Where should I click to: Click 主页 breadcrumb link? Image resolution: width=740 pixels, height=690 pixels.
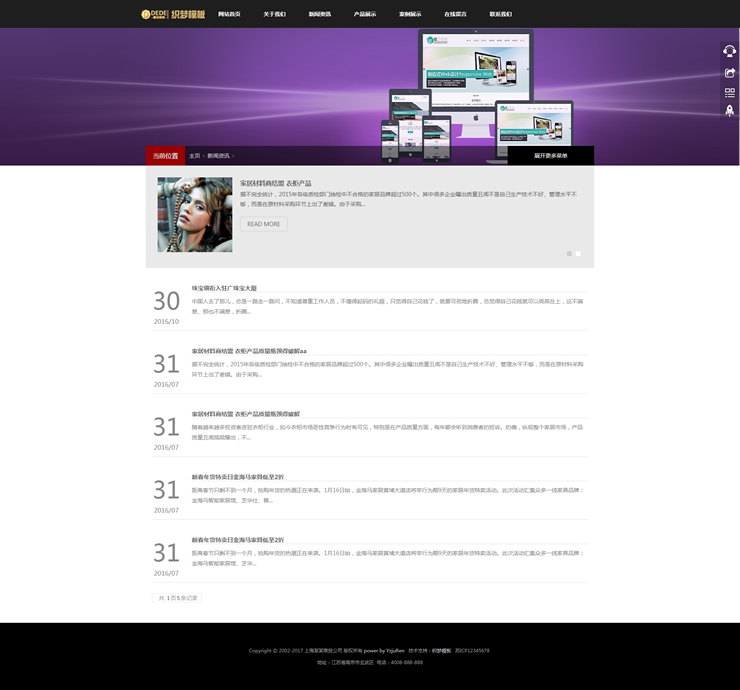(x=194, y=156)
